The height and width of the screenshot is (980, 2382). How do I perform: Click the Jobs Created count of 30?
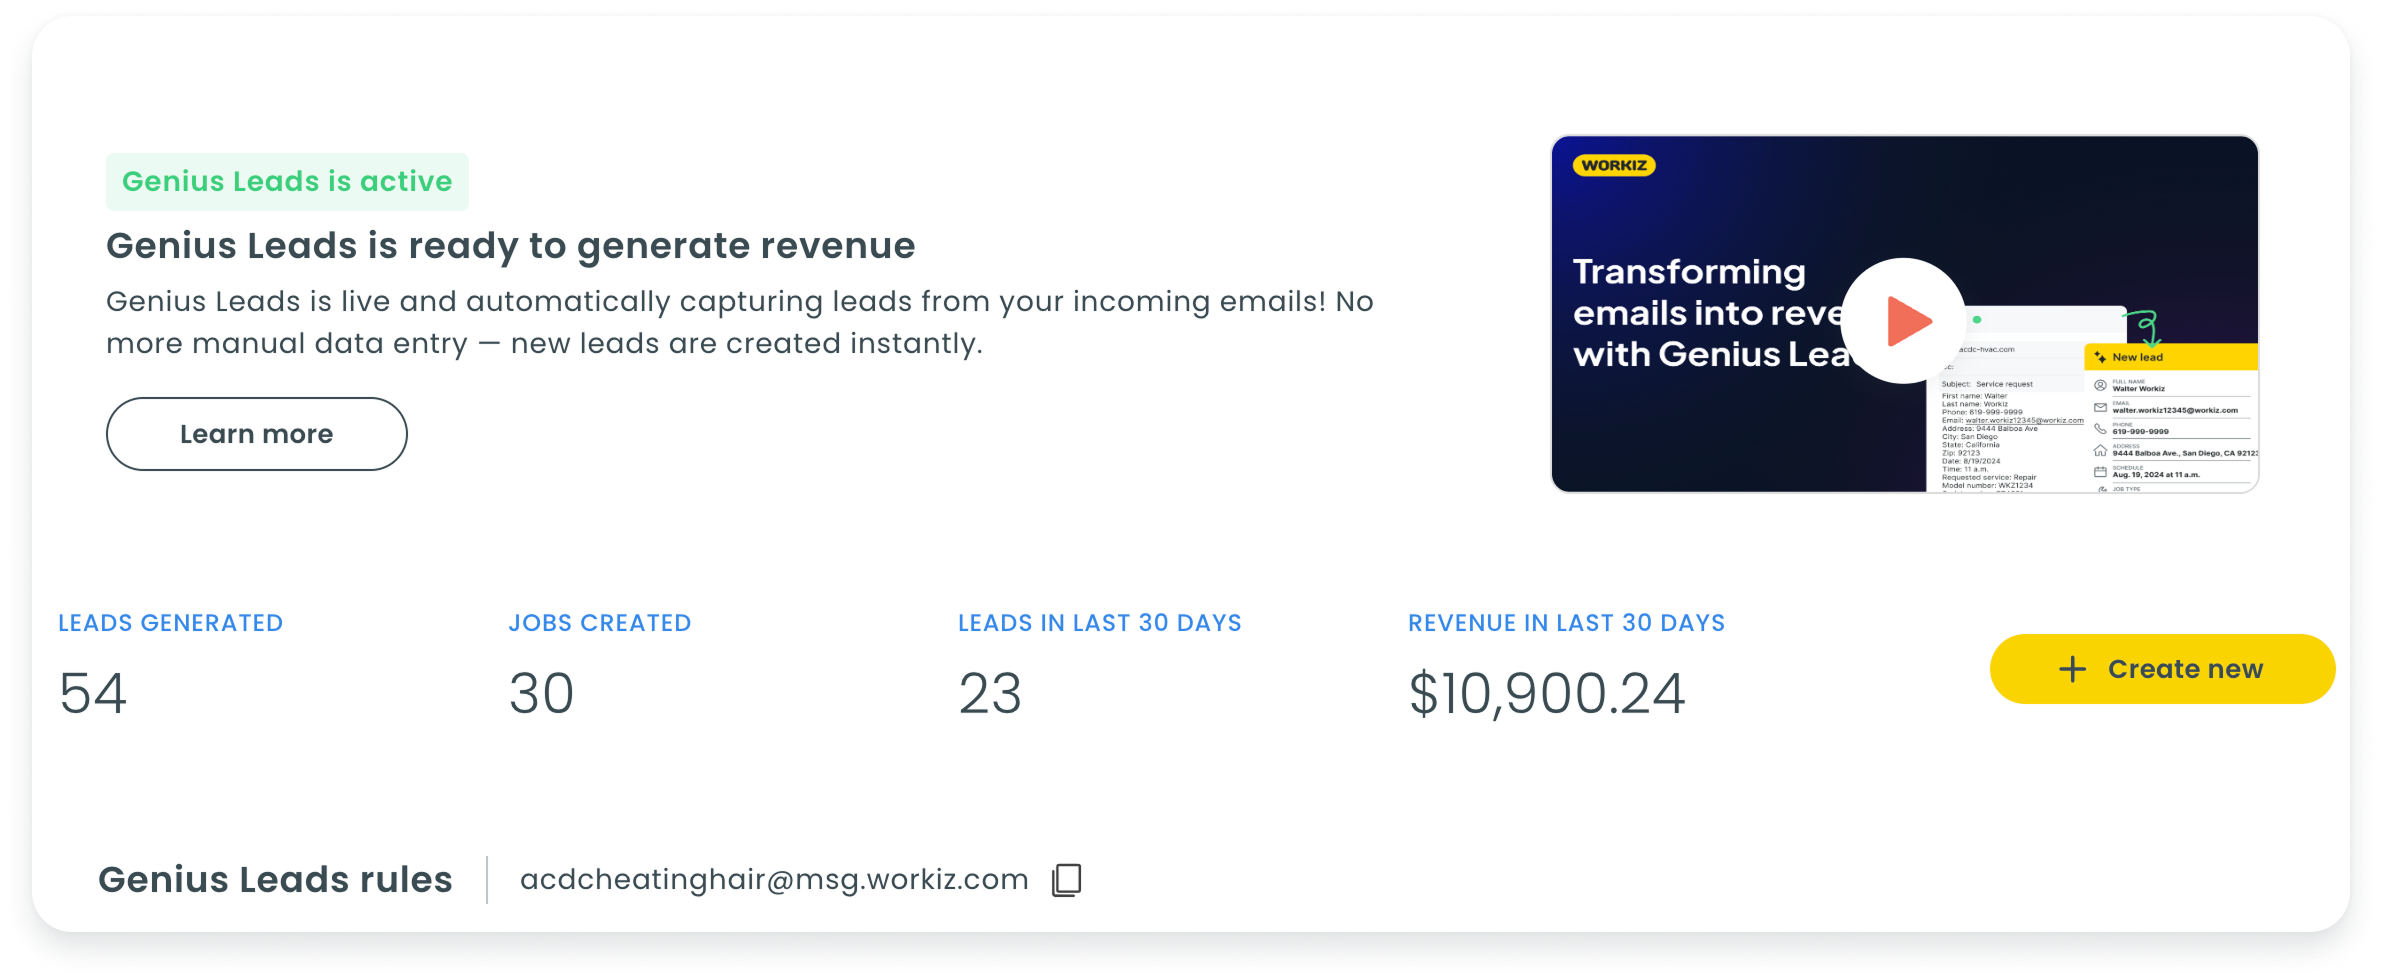[x=541, y=693]
